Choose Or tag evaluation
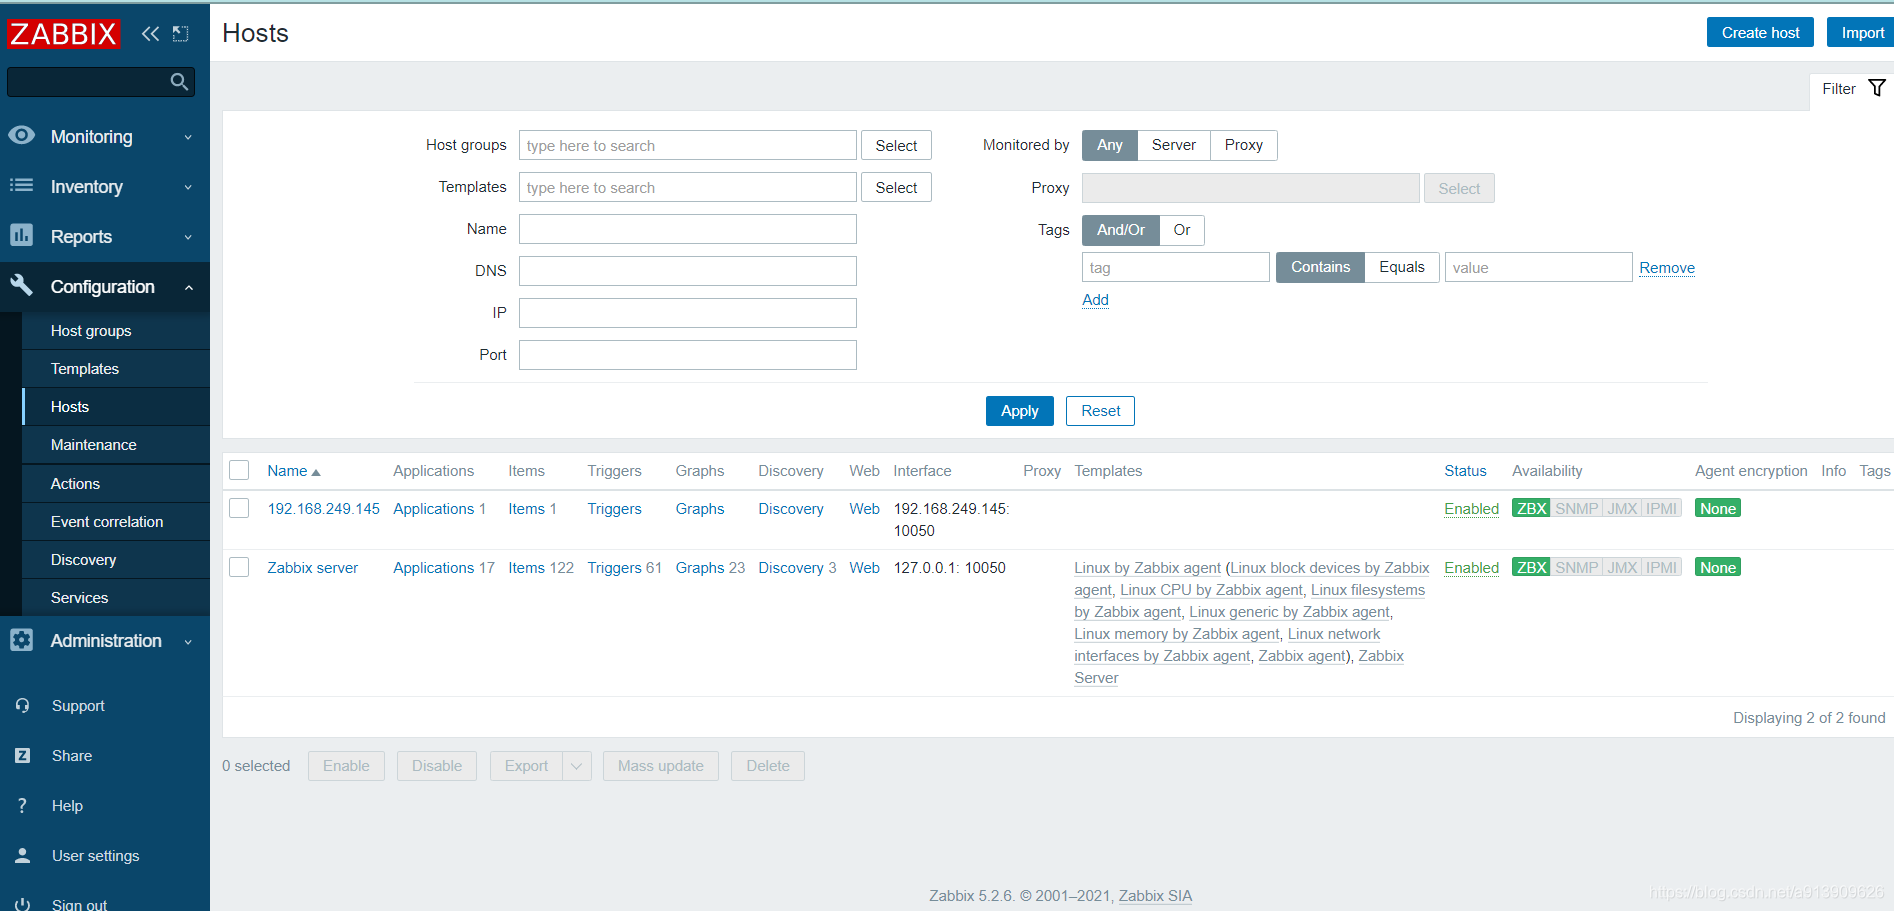This screenshot has height=911, width=1894. [1182, 230]
